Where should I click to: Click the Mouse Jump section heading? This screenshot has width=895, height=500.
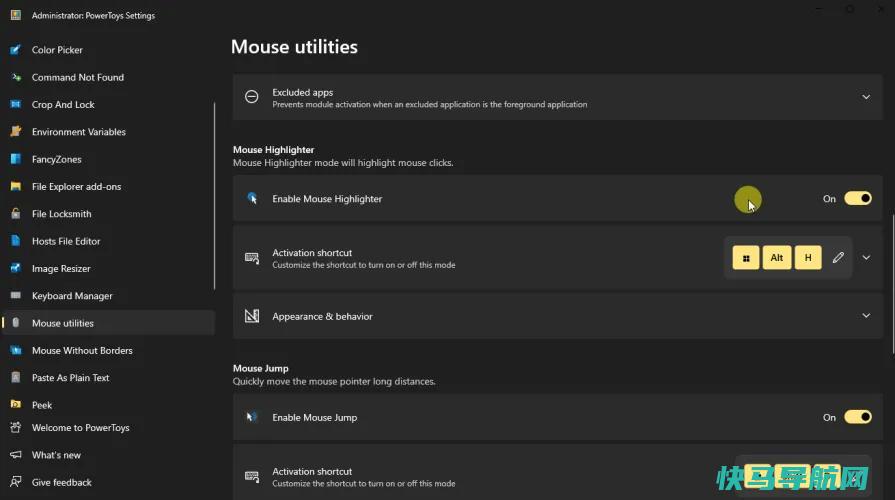pos(260,368)
